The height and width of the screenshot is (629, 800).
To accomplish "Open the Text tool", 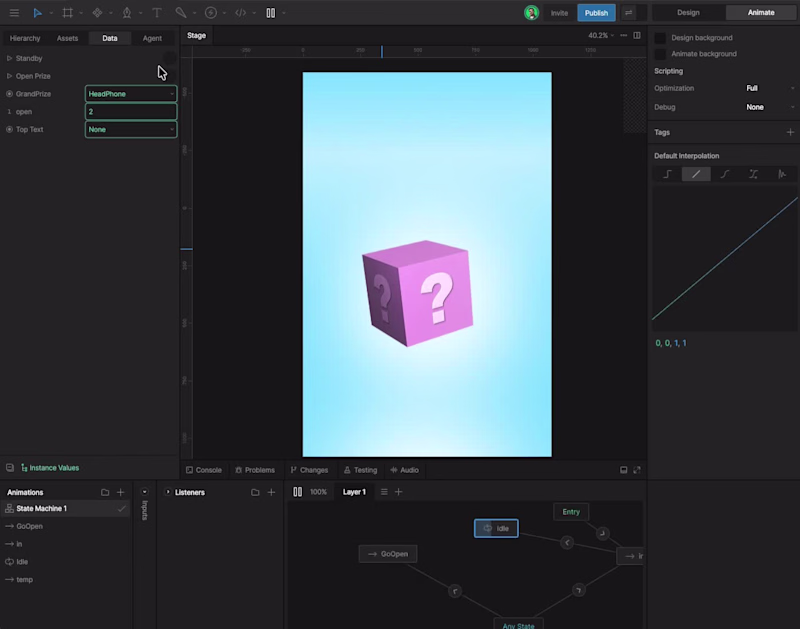I will pos(155,12).
